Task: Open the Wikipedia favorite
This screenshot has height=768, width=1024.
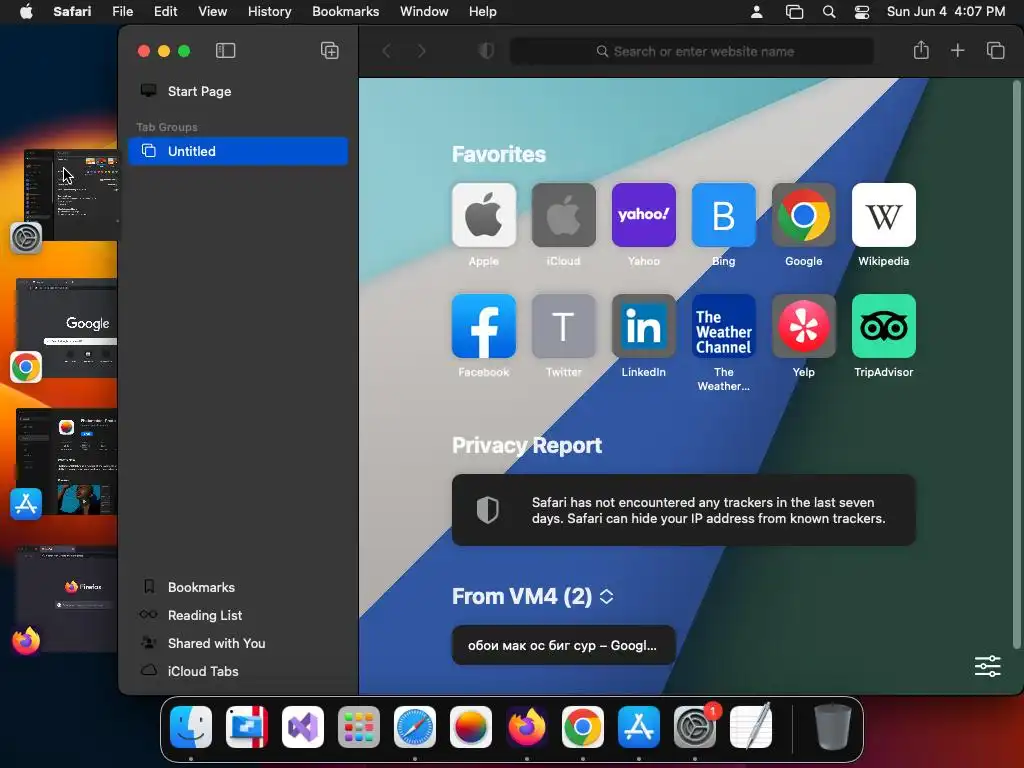Action: 884,216
